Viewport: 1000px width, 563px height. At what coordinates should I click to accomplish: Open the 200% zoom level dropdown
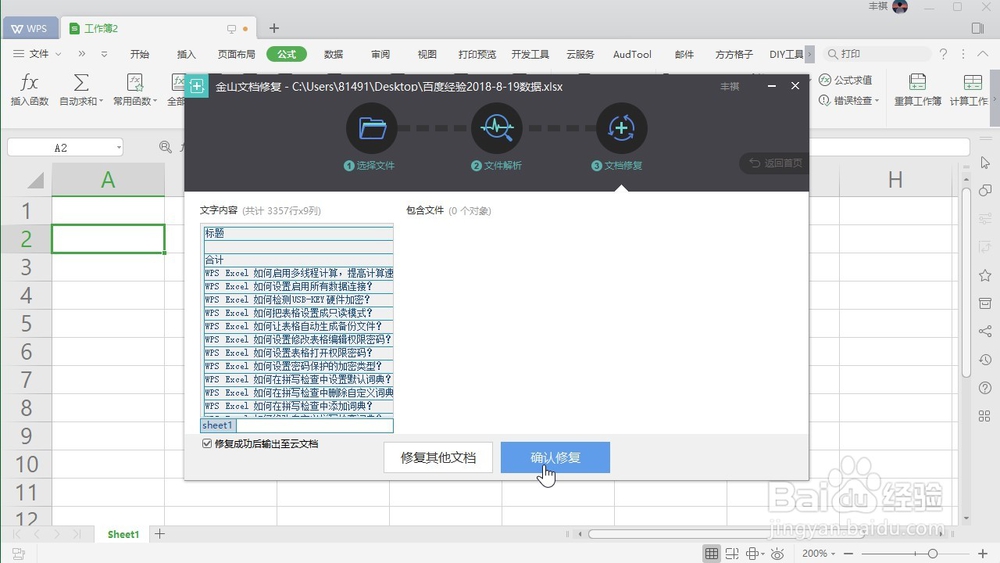point(834,553)
